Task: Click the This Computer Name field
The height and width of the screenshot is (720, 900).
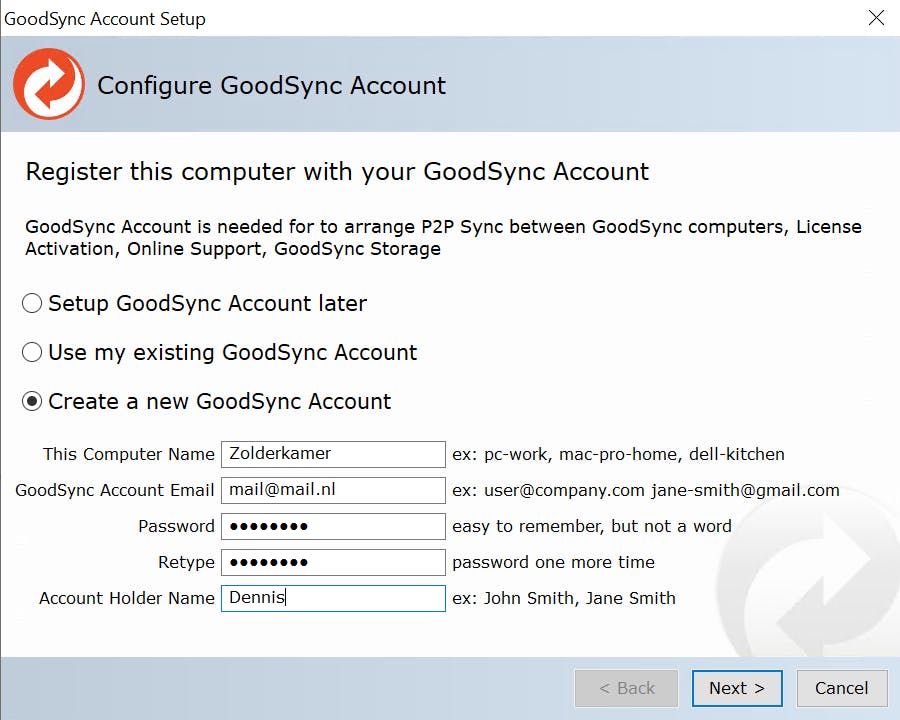Action: (x=332, y=454)
